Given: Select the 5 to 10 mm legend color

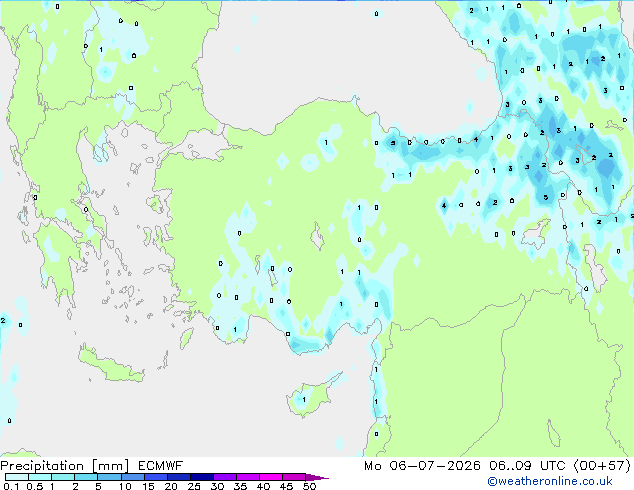Looking at the screenshot, I should pos(109,477).
